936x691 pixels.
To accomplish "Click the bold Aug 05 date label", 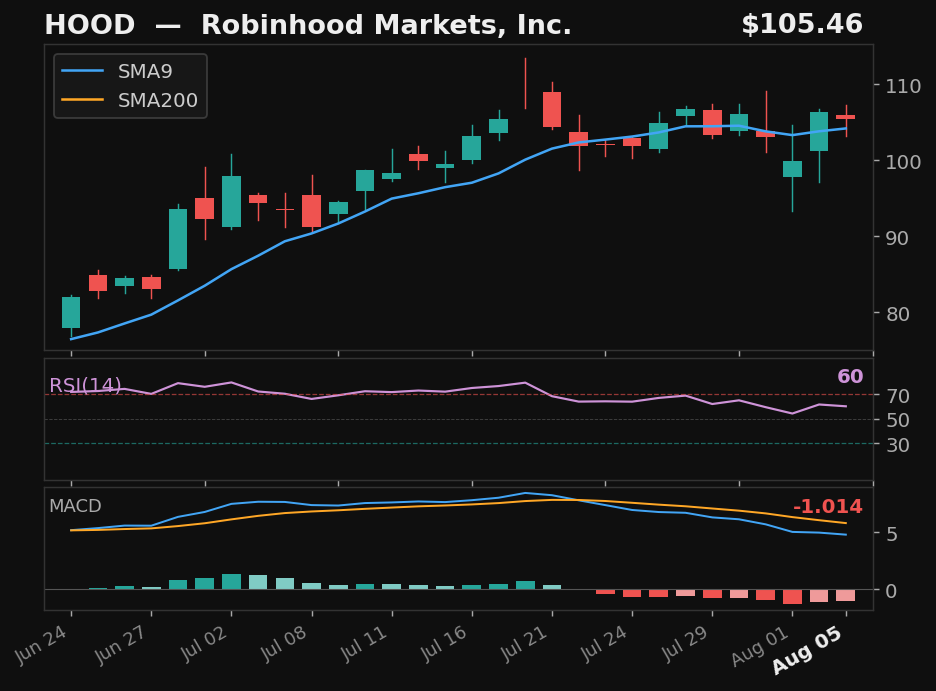I will [807, 650].
